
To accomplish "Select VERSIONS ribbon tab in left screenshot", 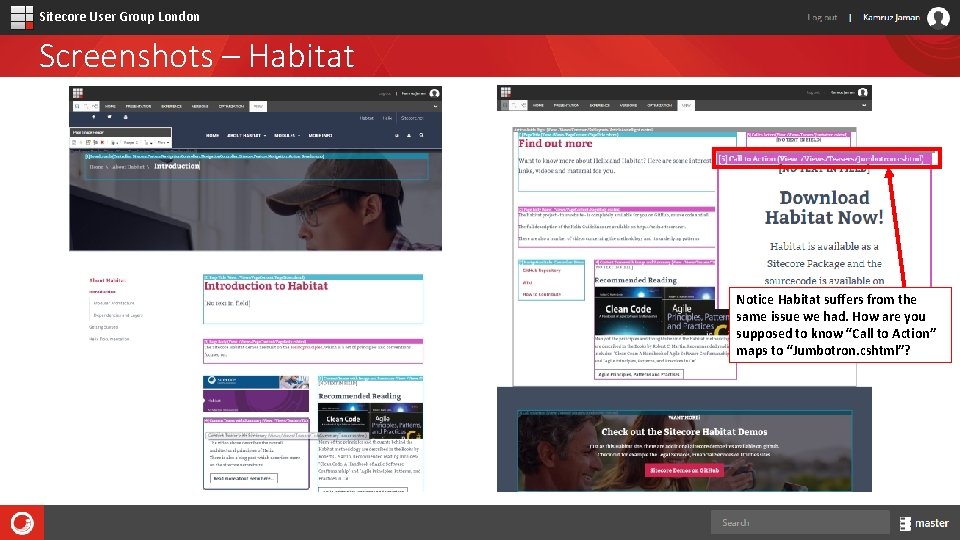I will pos(200,106).
